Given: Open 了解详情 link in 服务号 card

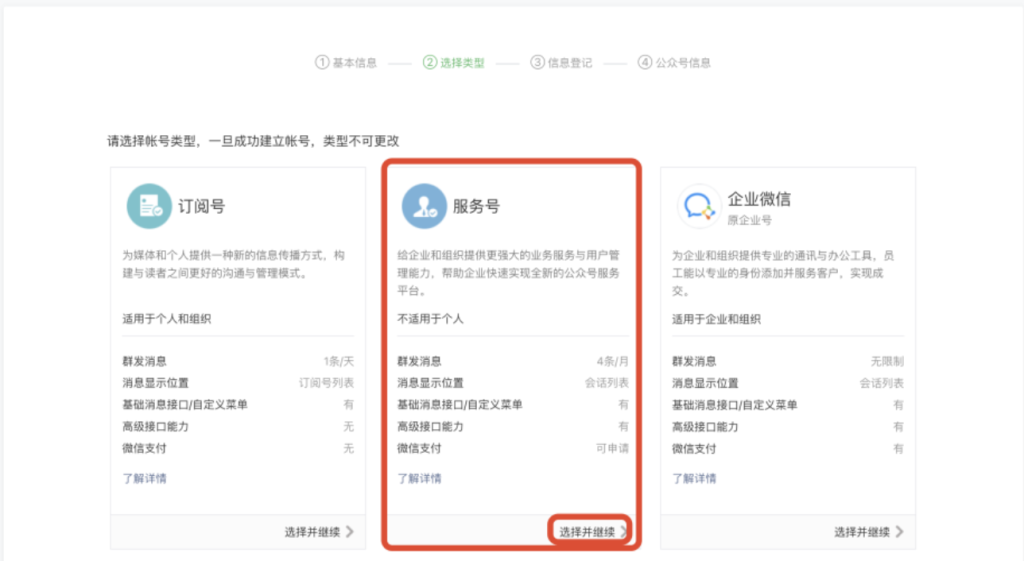Looking at the screenshot, I should (x=419, y=478).
